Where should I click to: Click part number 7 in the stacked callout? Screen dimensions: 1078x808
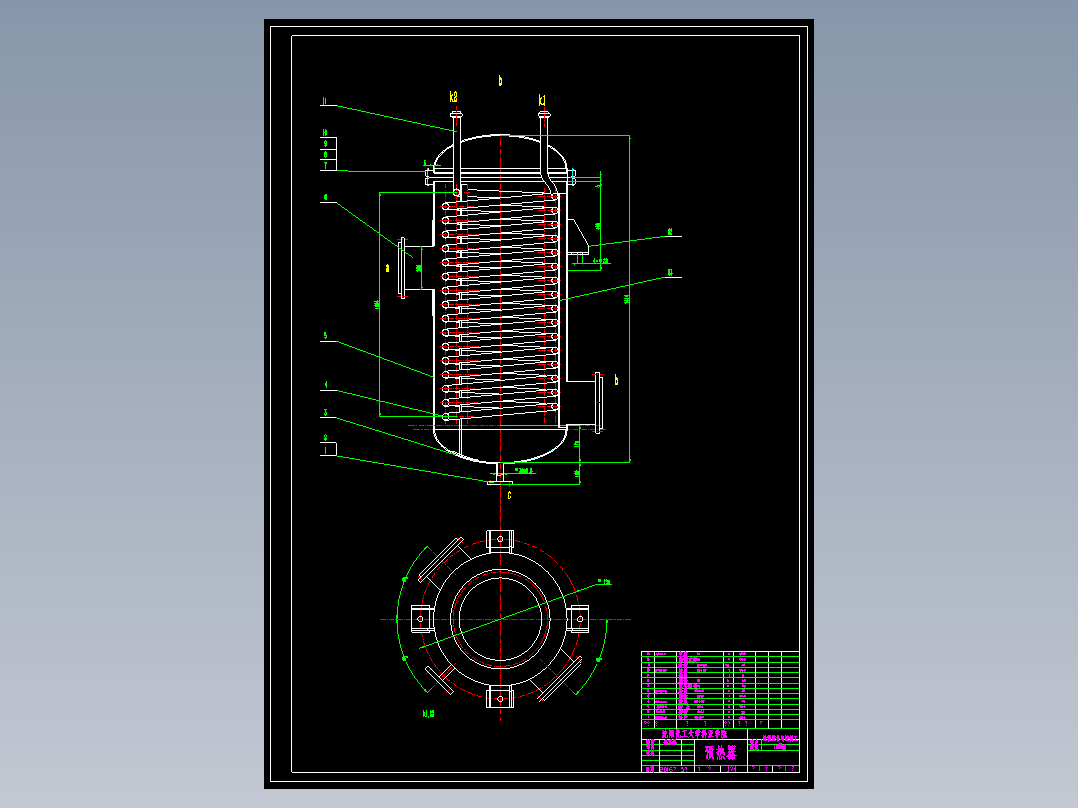point(326,165)
